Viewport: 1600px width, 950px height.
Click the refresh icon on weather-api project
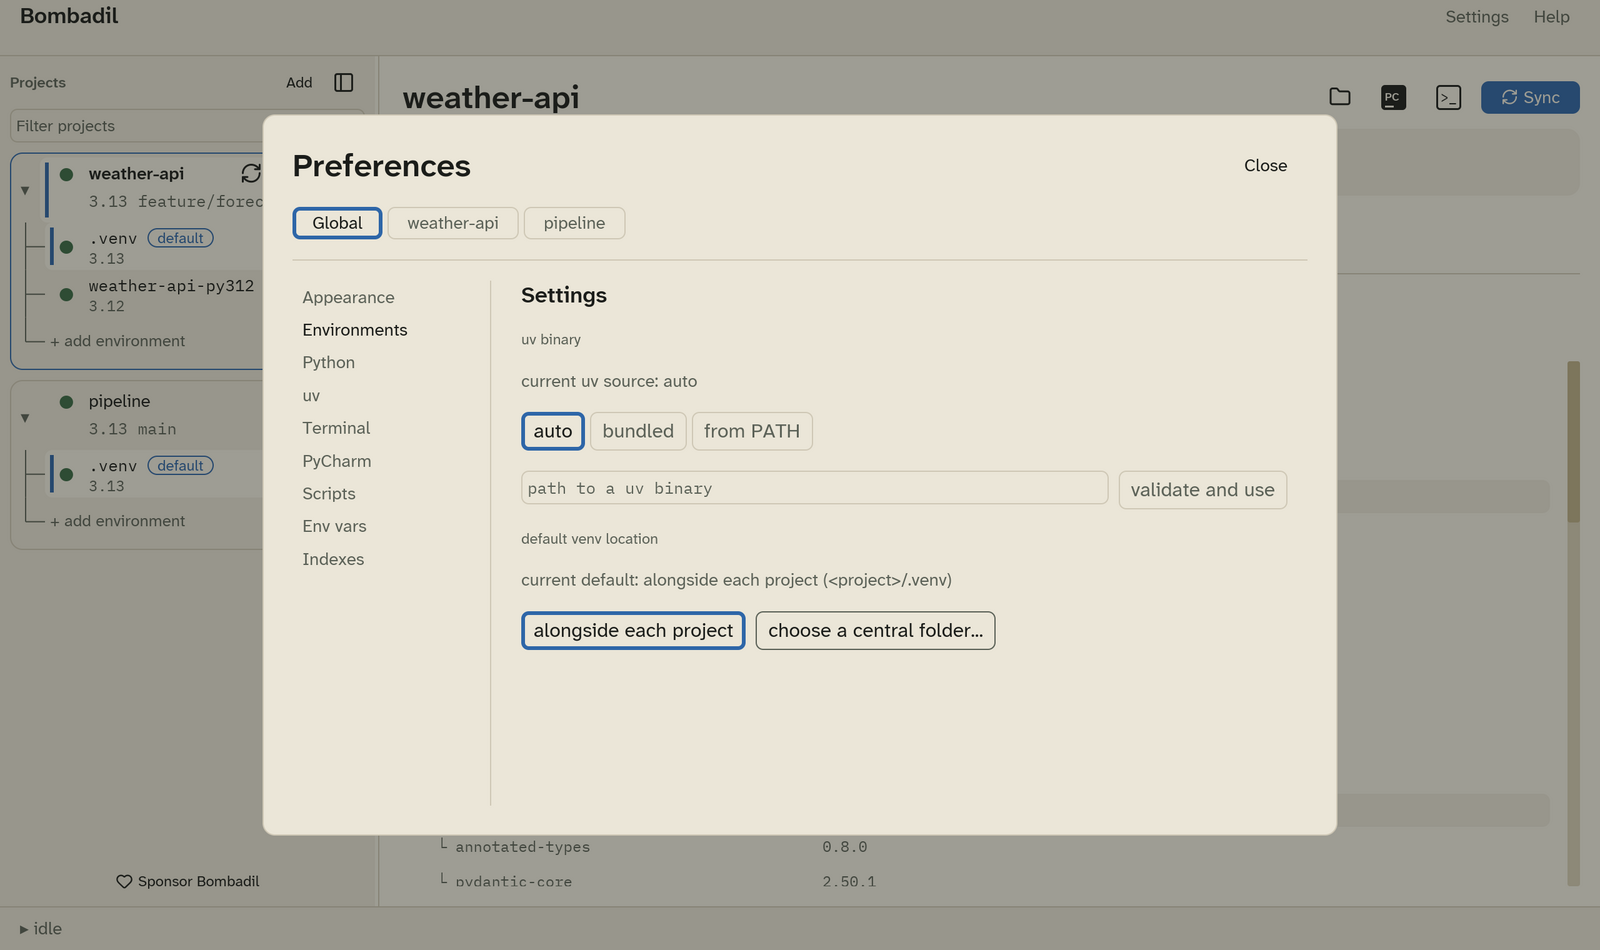[x=251, y=173]
